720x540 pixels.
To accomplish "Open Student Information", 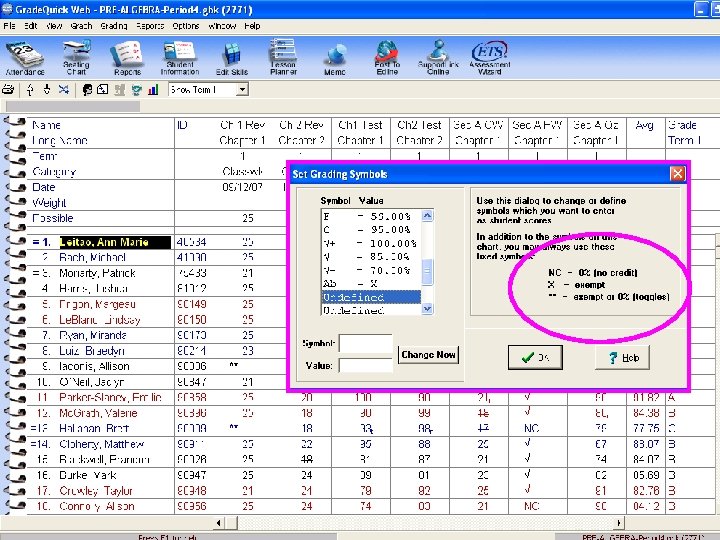I will pyautogui.click(x=180, y=58).
